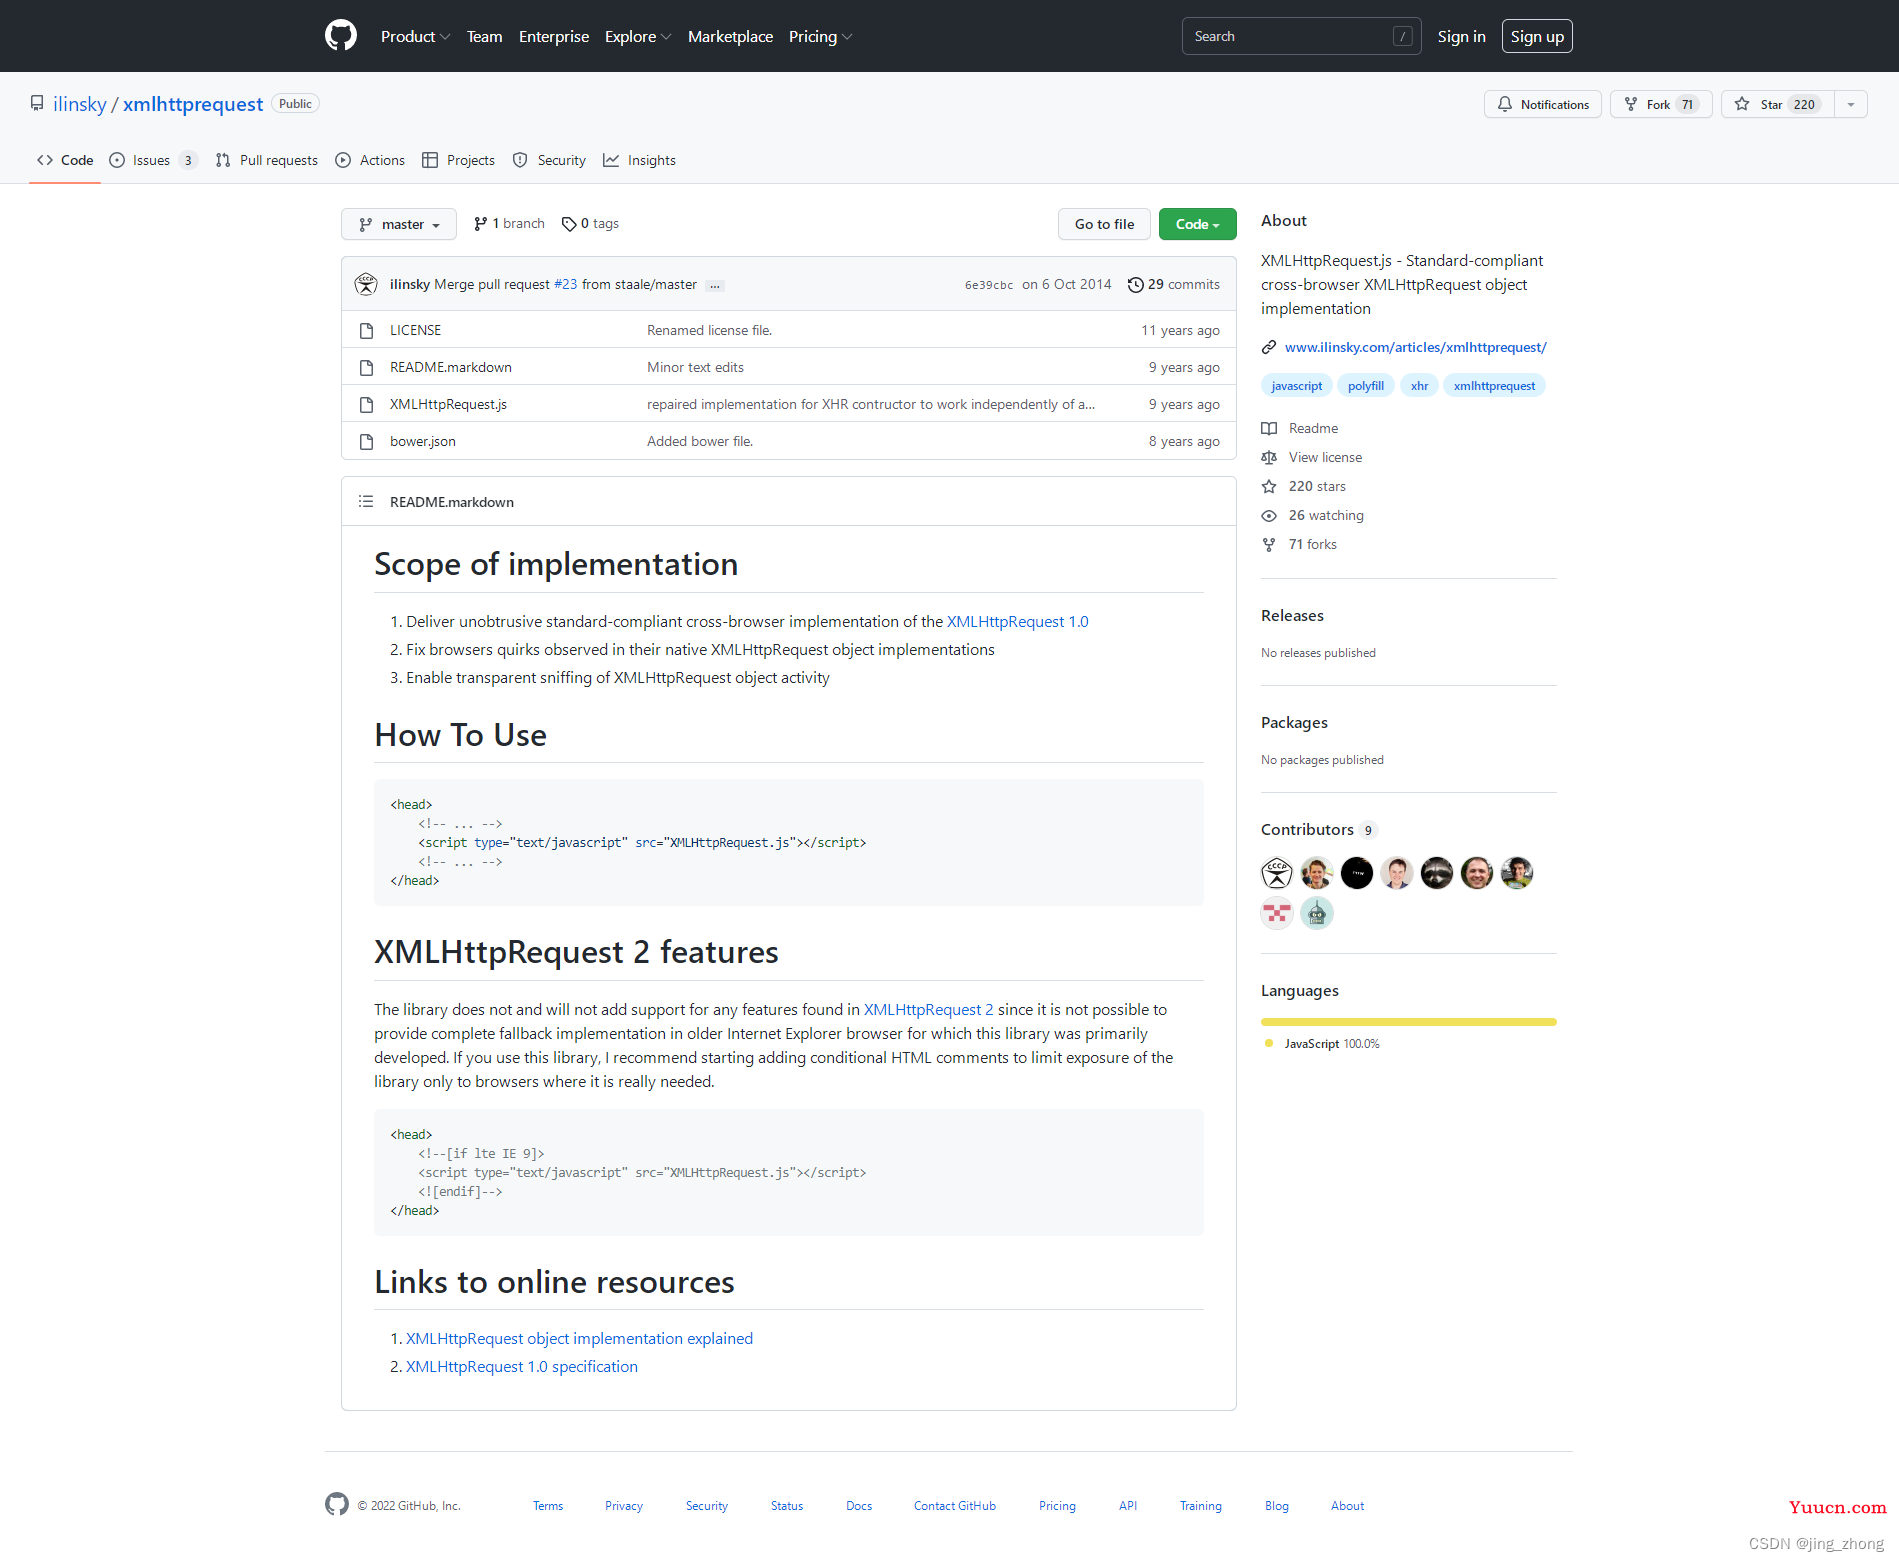Open the ilinsky owner profile link
The height and width of the screenshot is (1562, 1899).
pyautogui.click(x=79, y=104)
